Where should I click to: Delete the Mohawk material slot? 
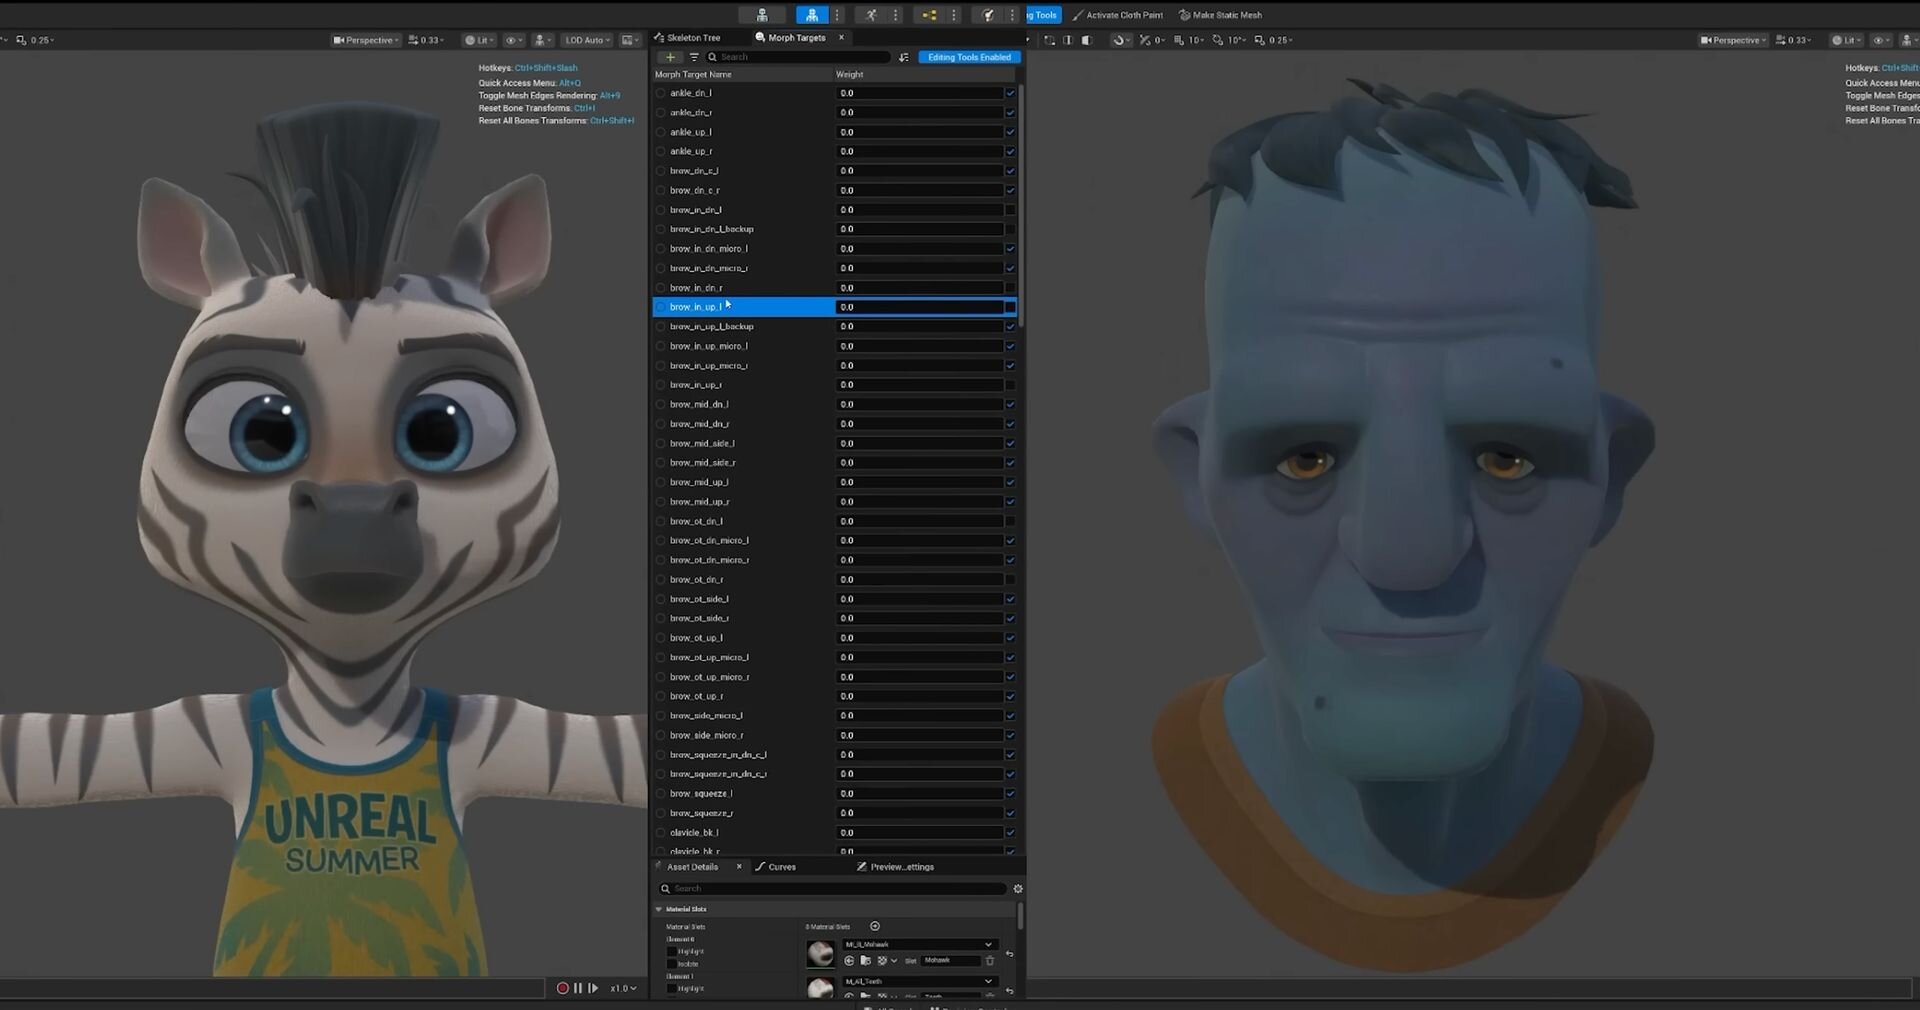(x=990, y=961)
